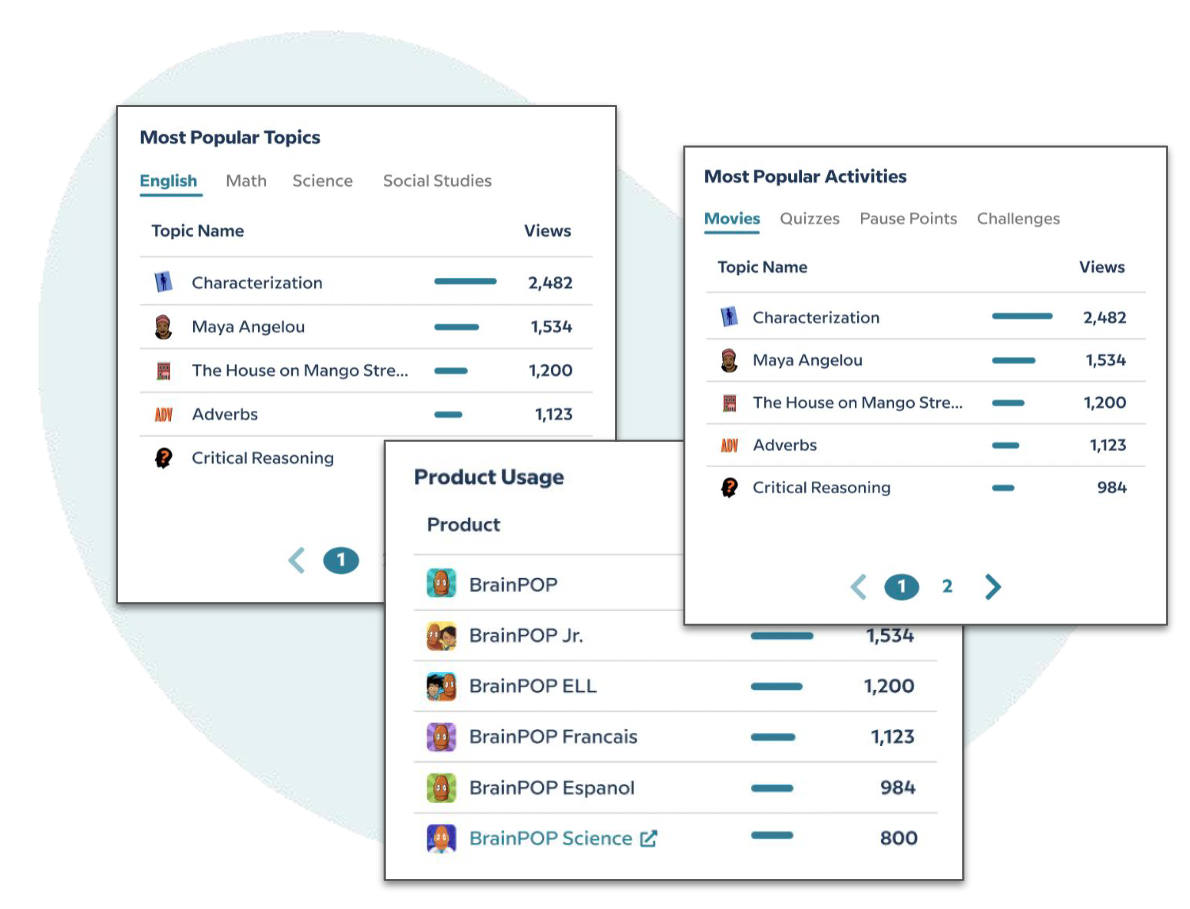Click the BrainPOP Francais usage bar
The image size is (1190, 909).
773,737
